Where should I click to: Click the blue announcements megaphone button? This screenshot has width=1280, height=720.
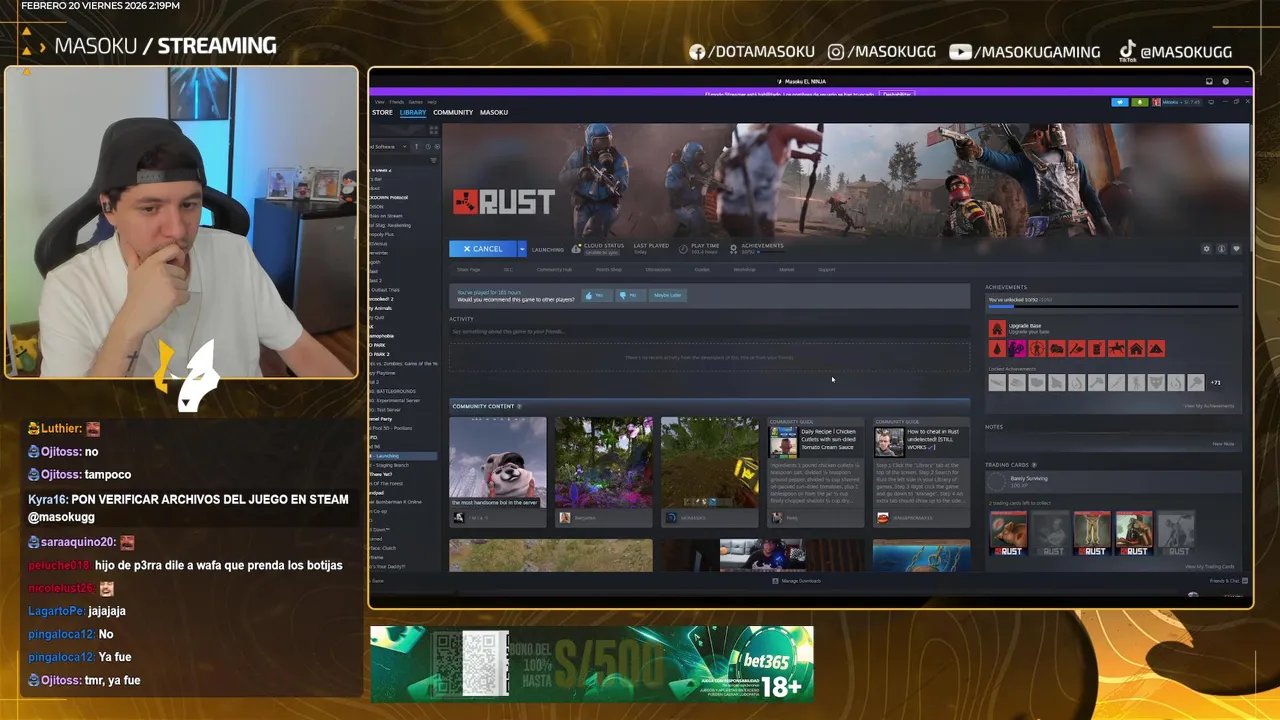click(1120, 102)
